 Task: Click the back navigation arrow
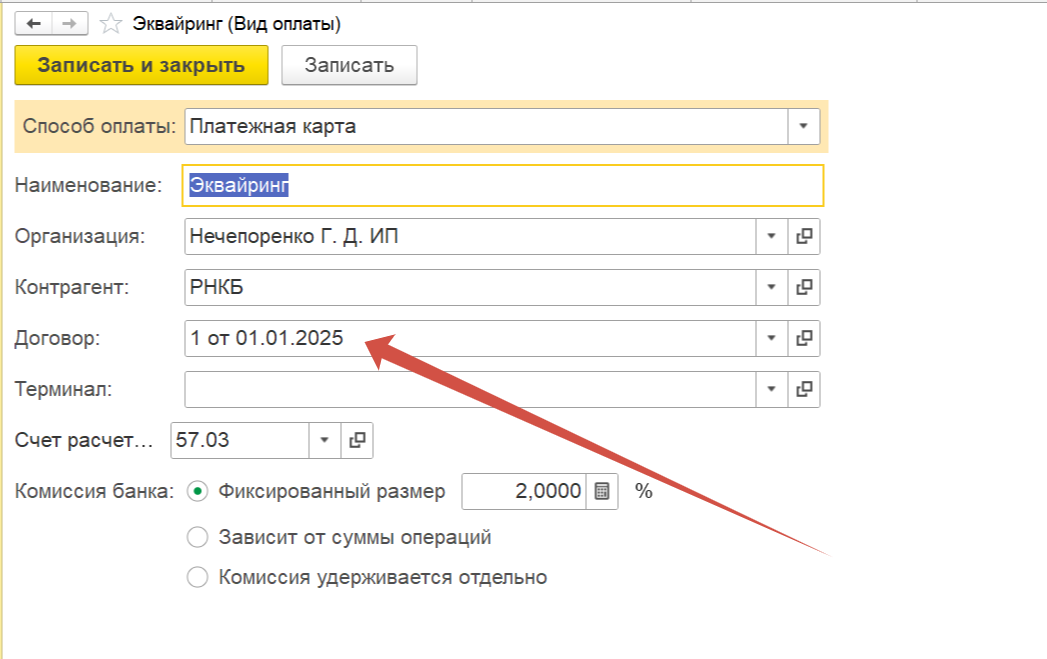coord(33,22)
